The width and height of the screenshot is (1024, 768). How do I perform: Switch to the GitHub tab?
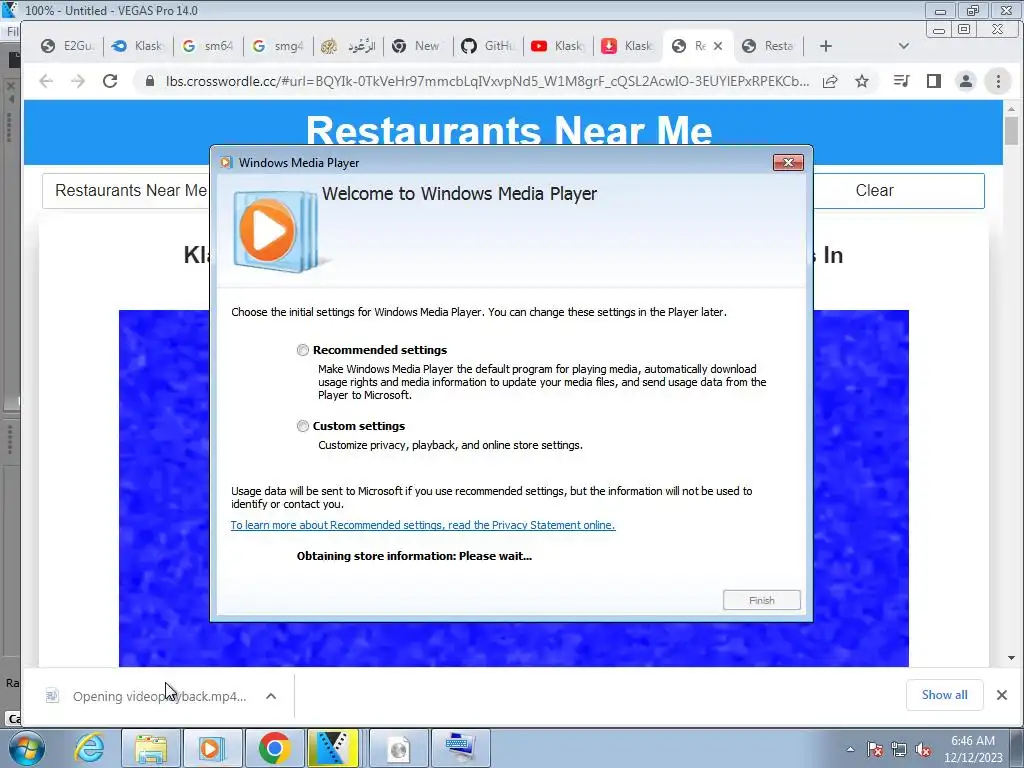tap(488, 46)
